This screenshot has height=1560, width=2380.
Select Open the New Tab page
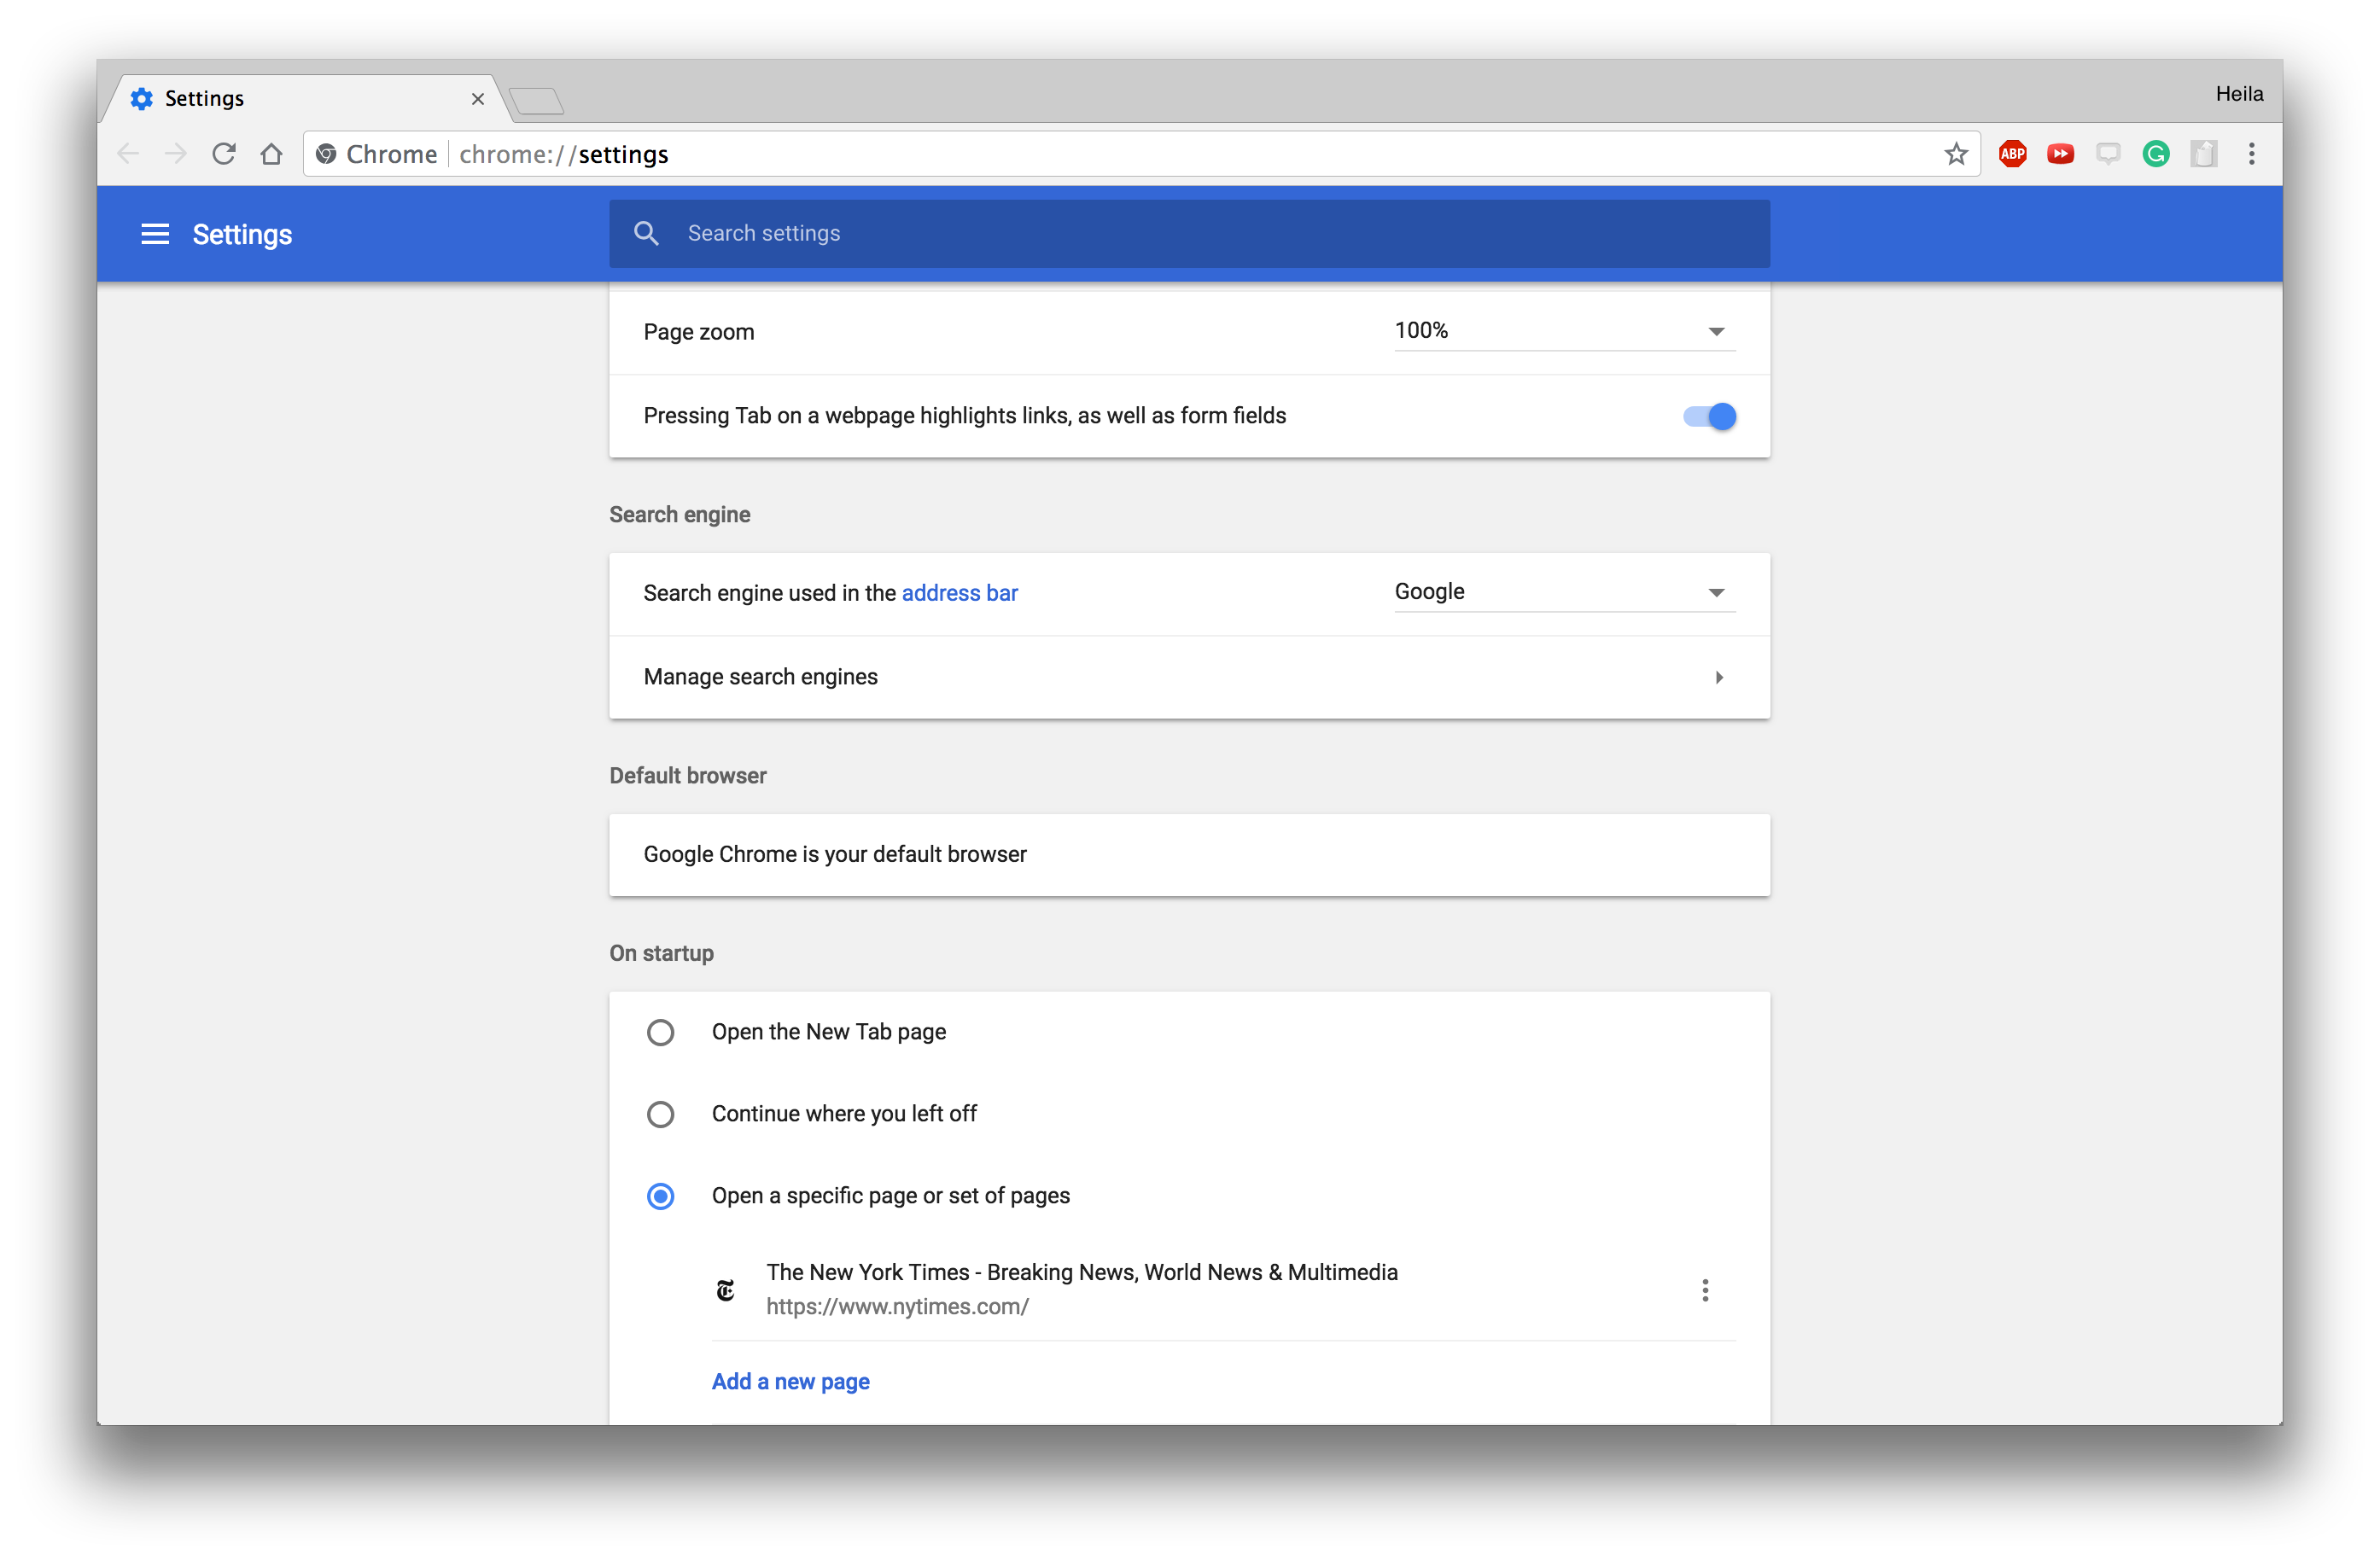(x=660, y=1032)
